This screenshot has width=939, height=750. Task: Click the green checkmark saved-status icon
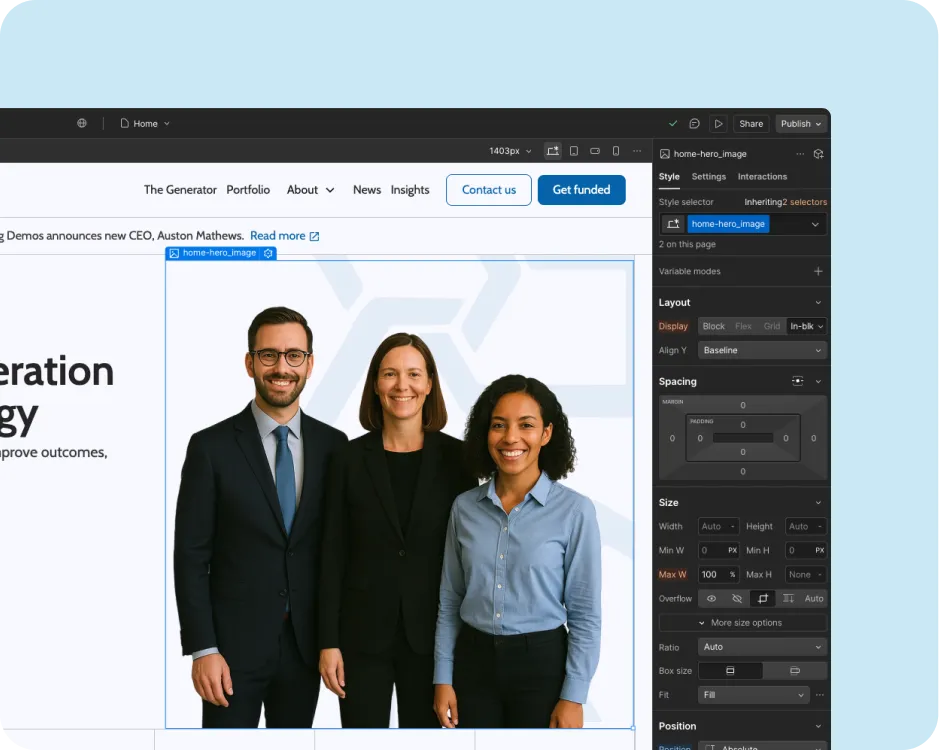click(x=673, y=123)
